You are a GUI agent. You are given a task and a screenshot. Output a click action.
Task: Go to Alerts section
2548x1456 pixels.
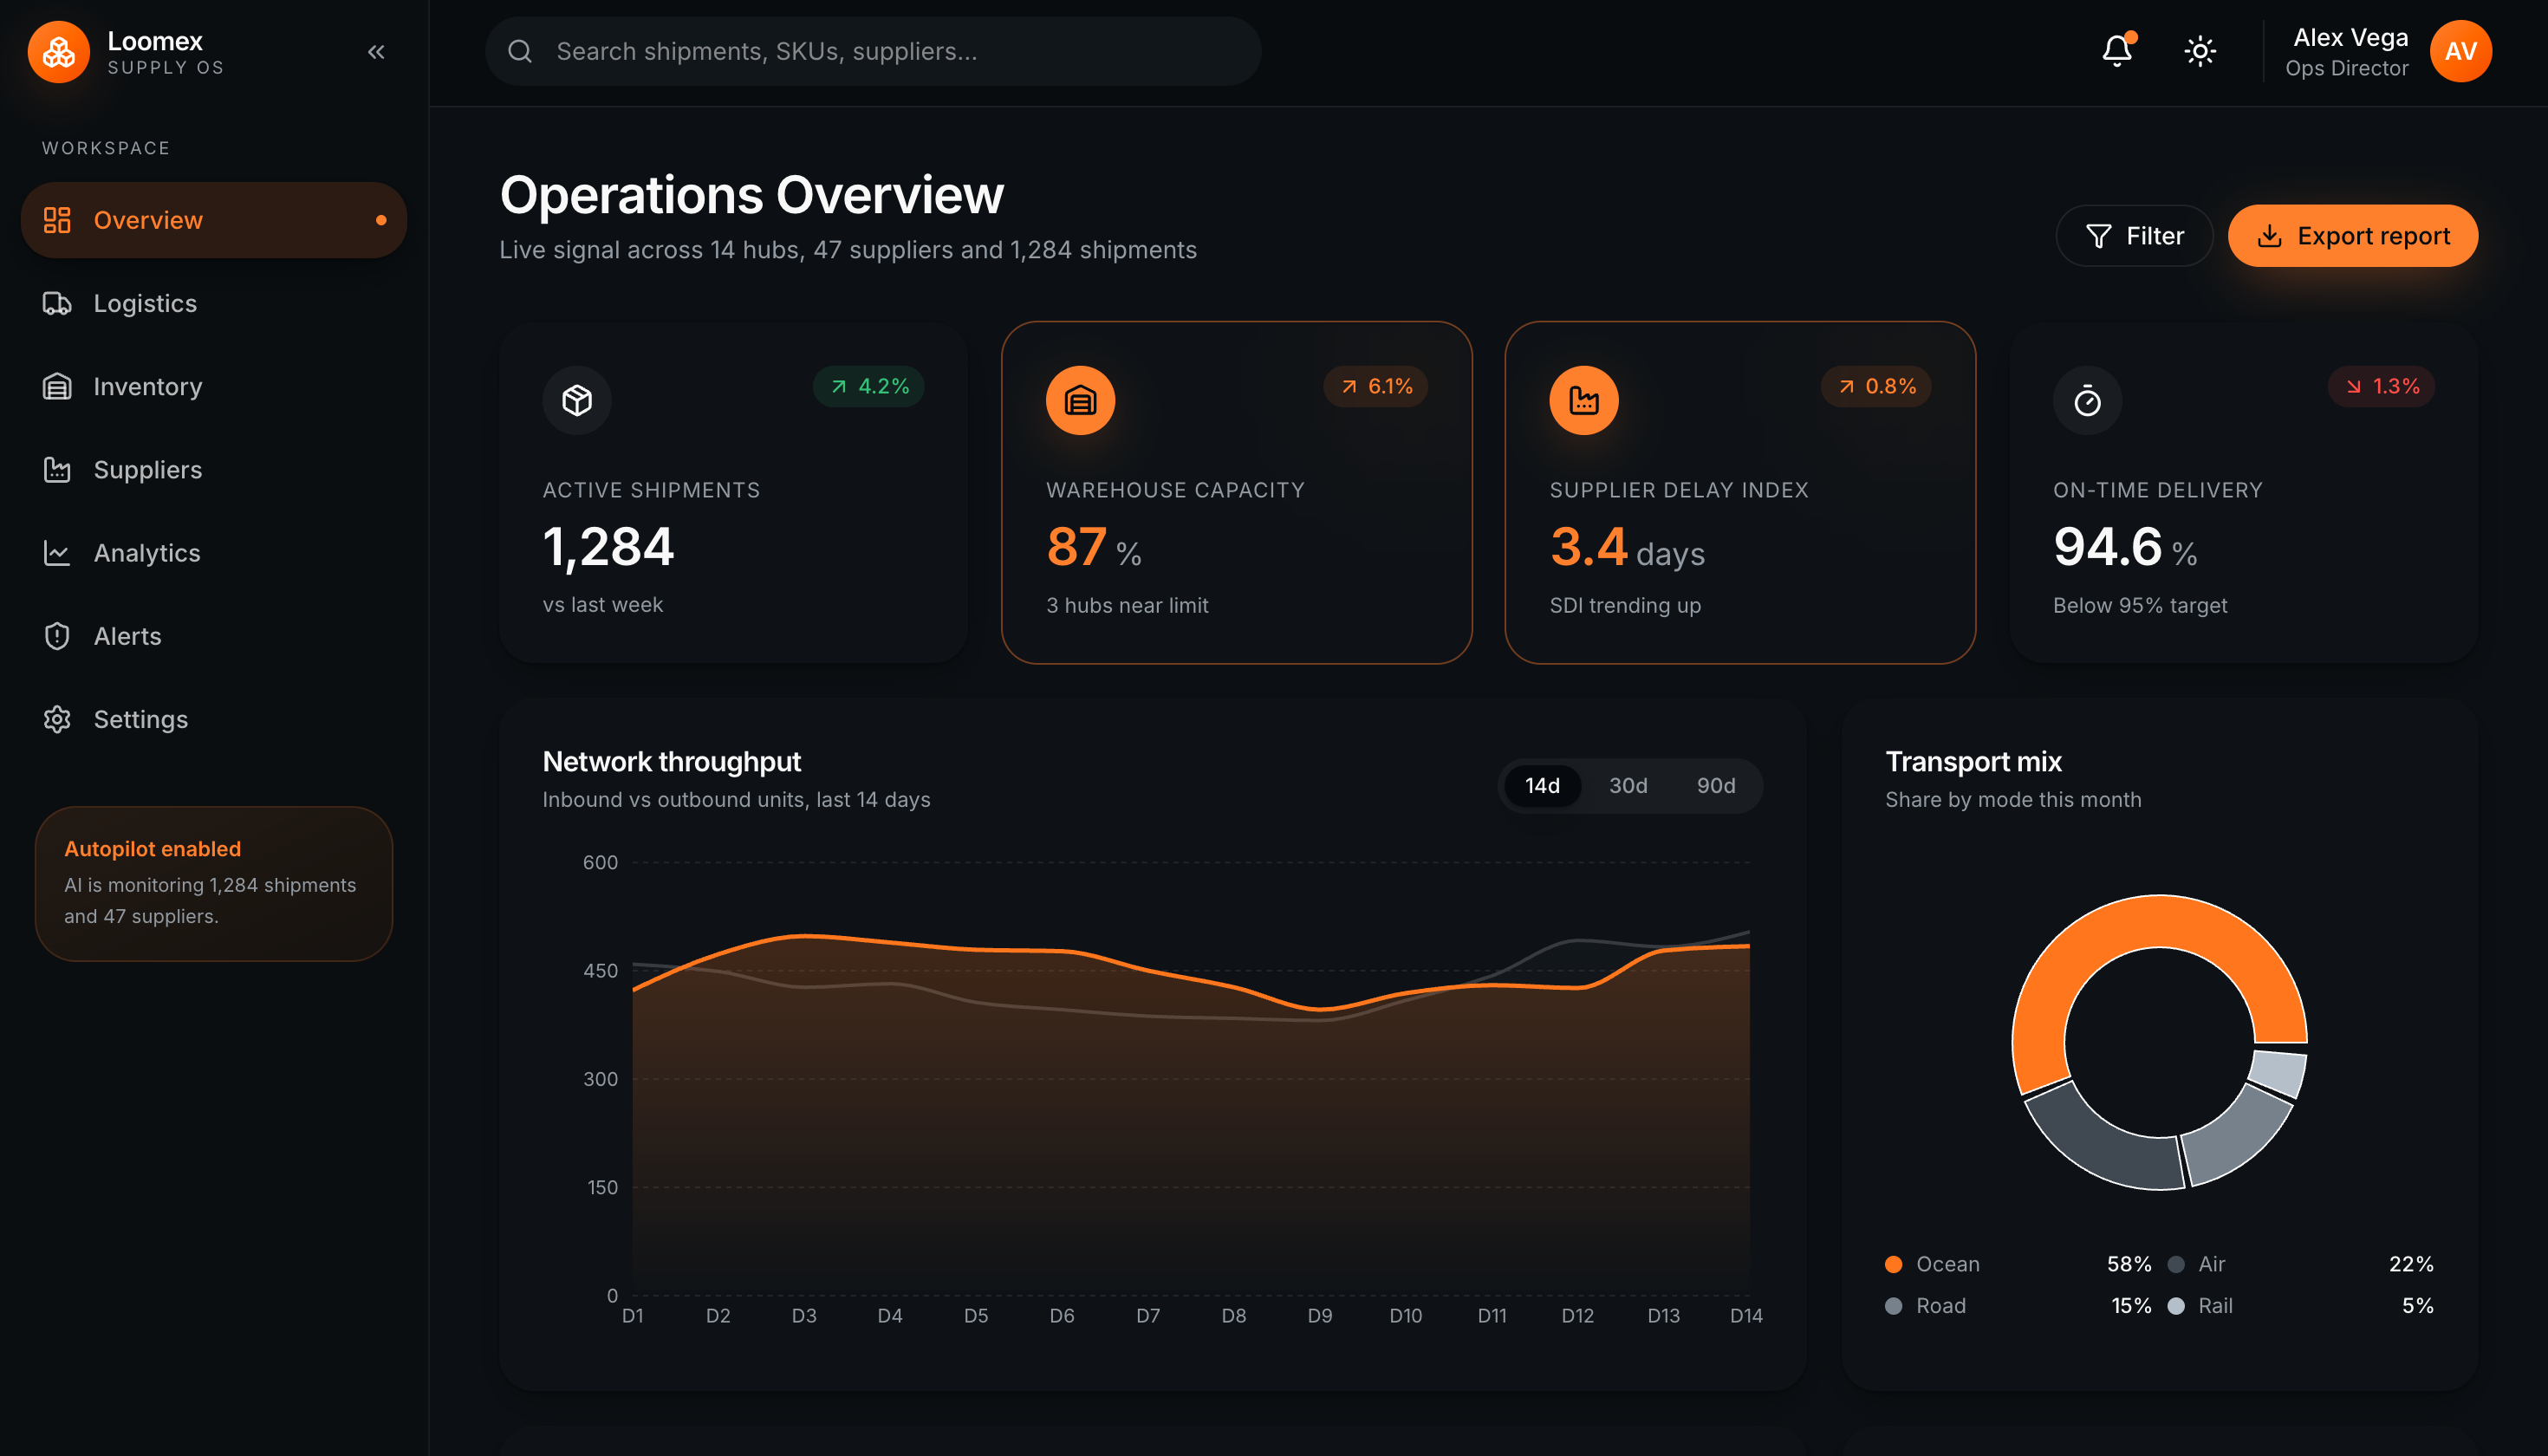[x=214, y=636]
